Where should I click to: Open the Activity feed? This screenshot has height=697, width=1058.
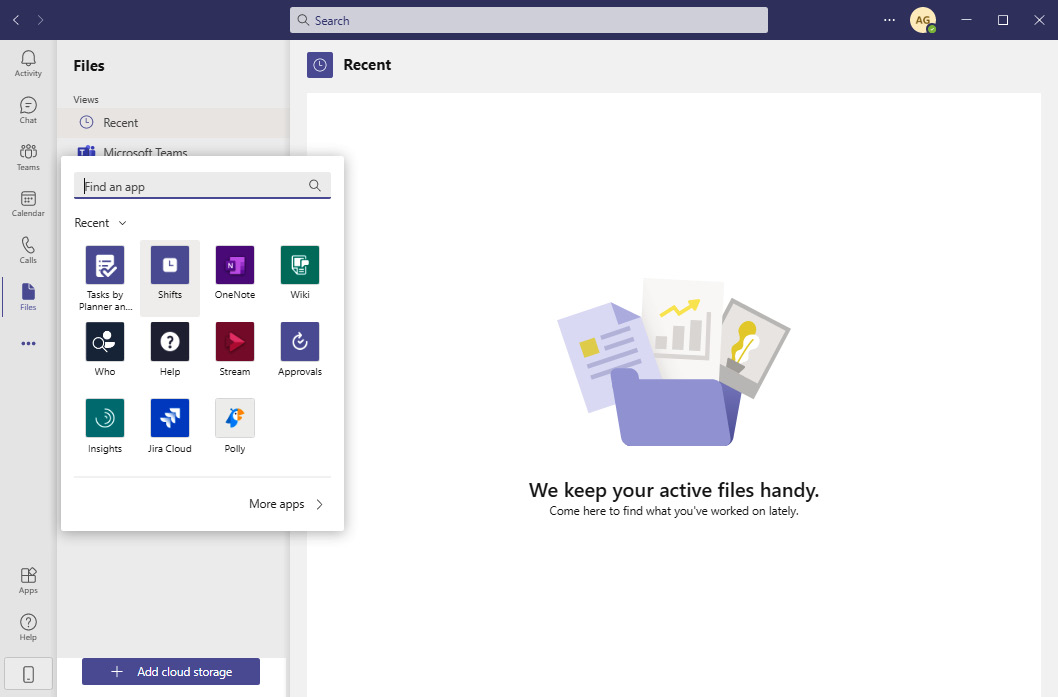point(28,63)
